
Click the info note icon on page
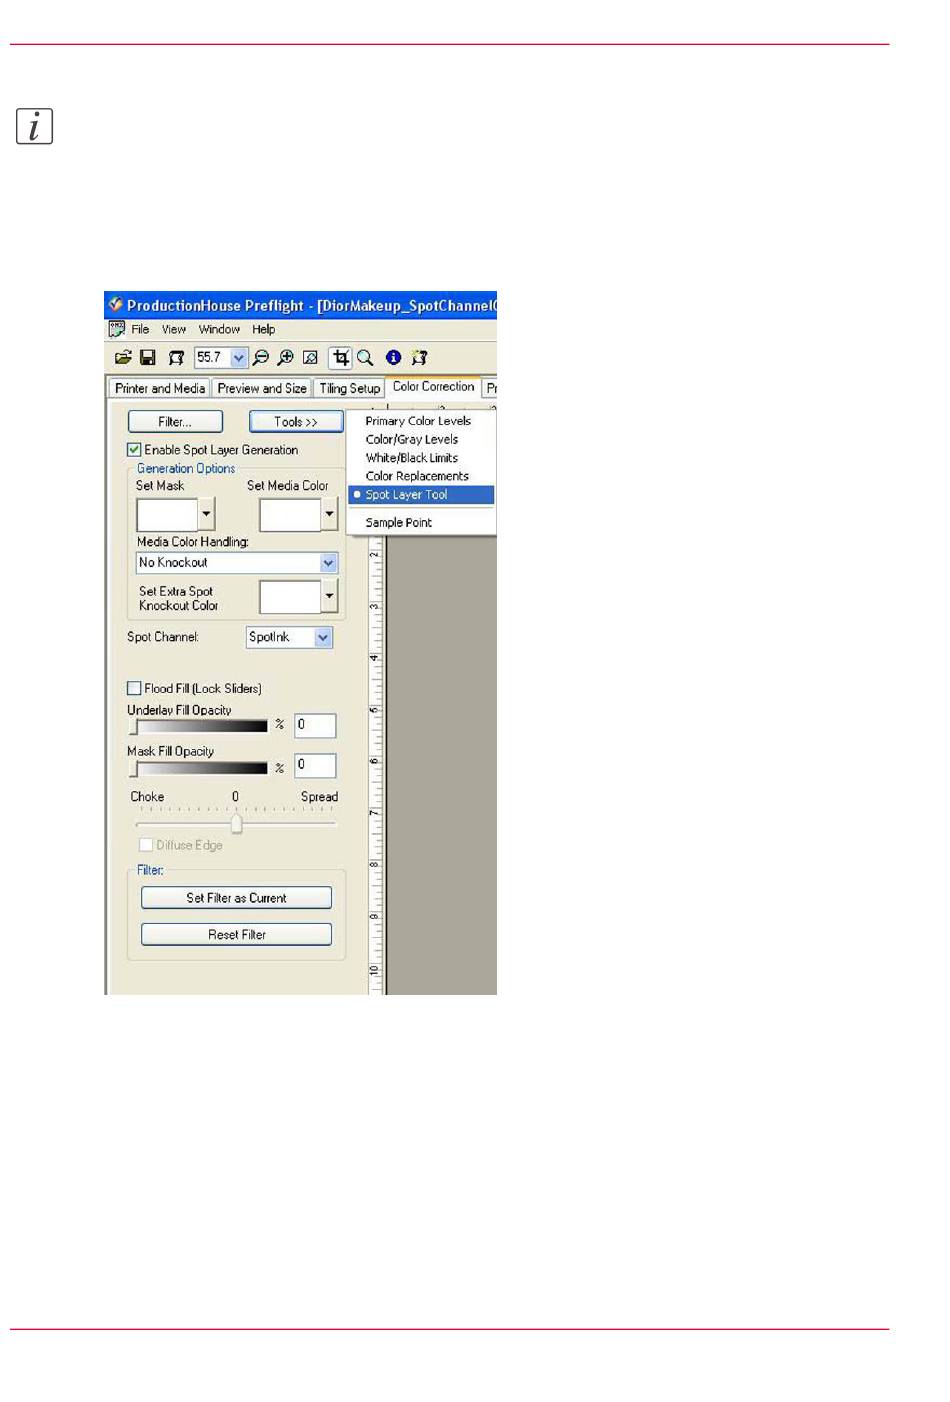(x=34, y=127)
